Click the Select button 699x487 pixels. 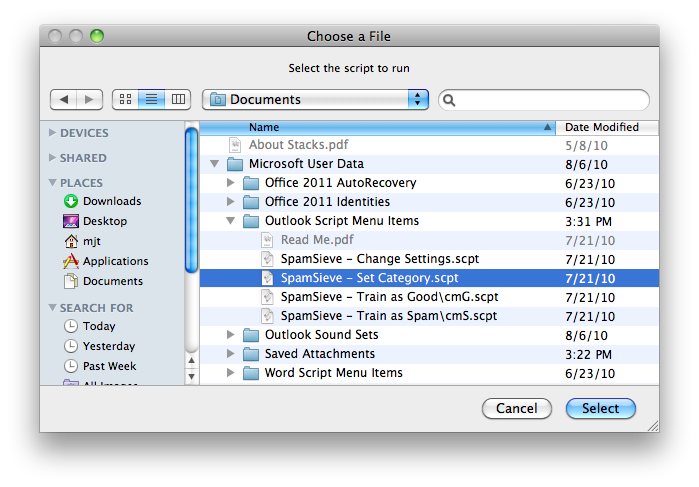[600, 408]
